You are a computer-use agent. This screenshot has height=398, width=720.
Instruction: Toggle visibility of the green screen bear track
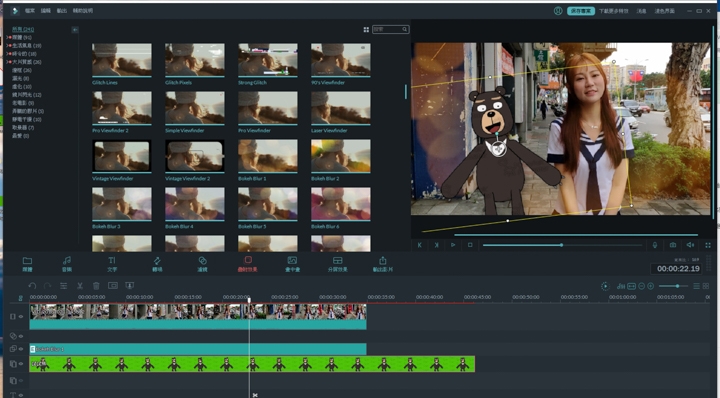click(21, 364)
